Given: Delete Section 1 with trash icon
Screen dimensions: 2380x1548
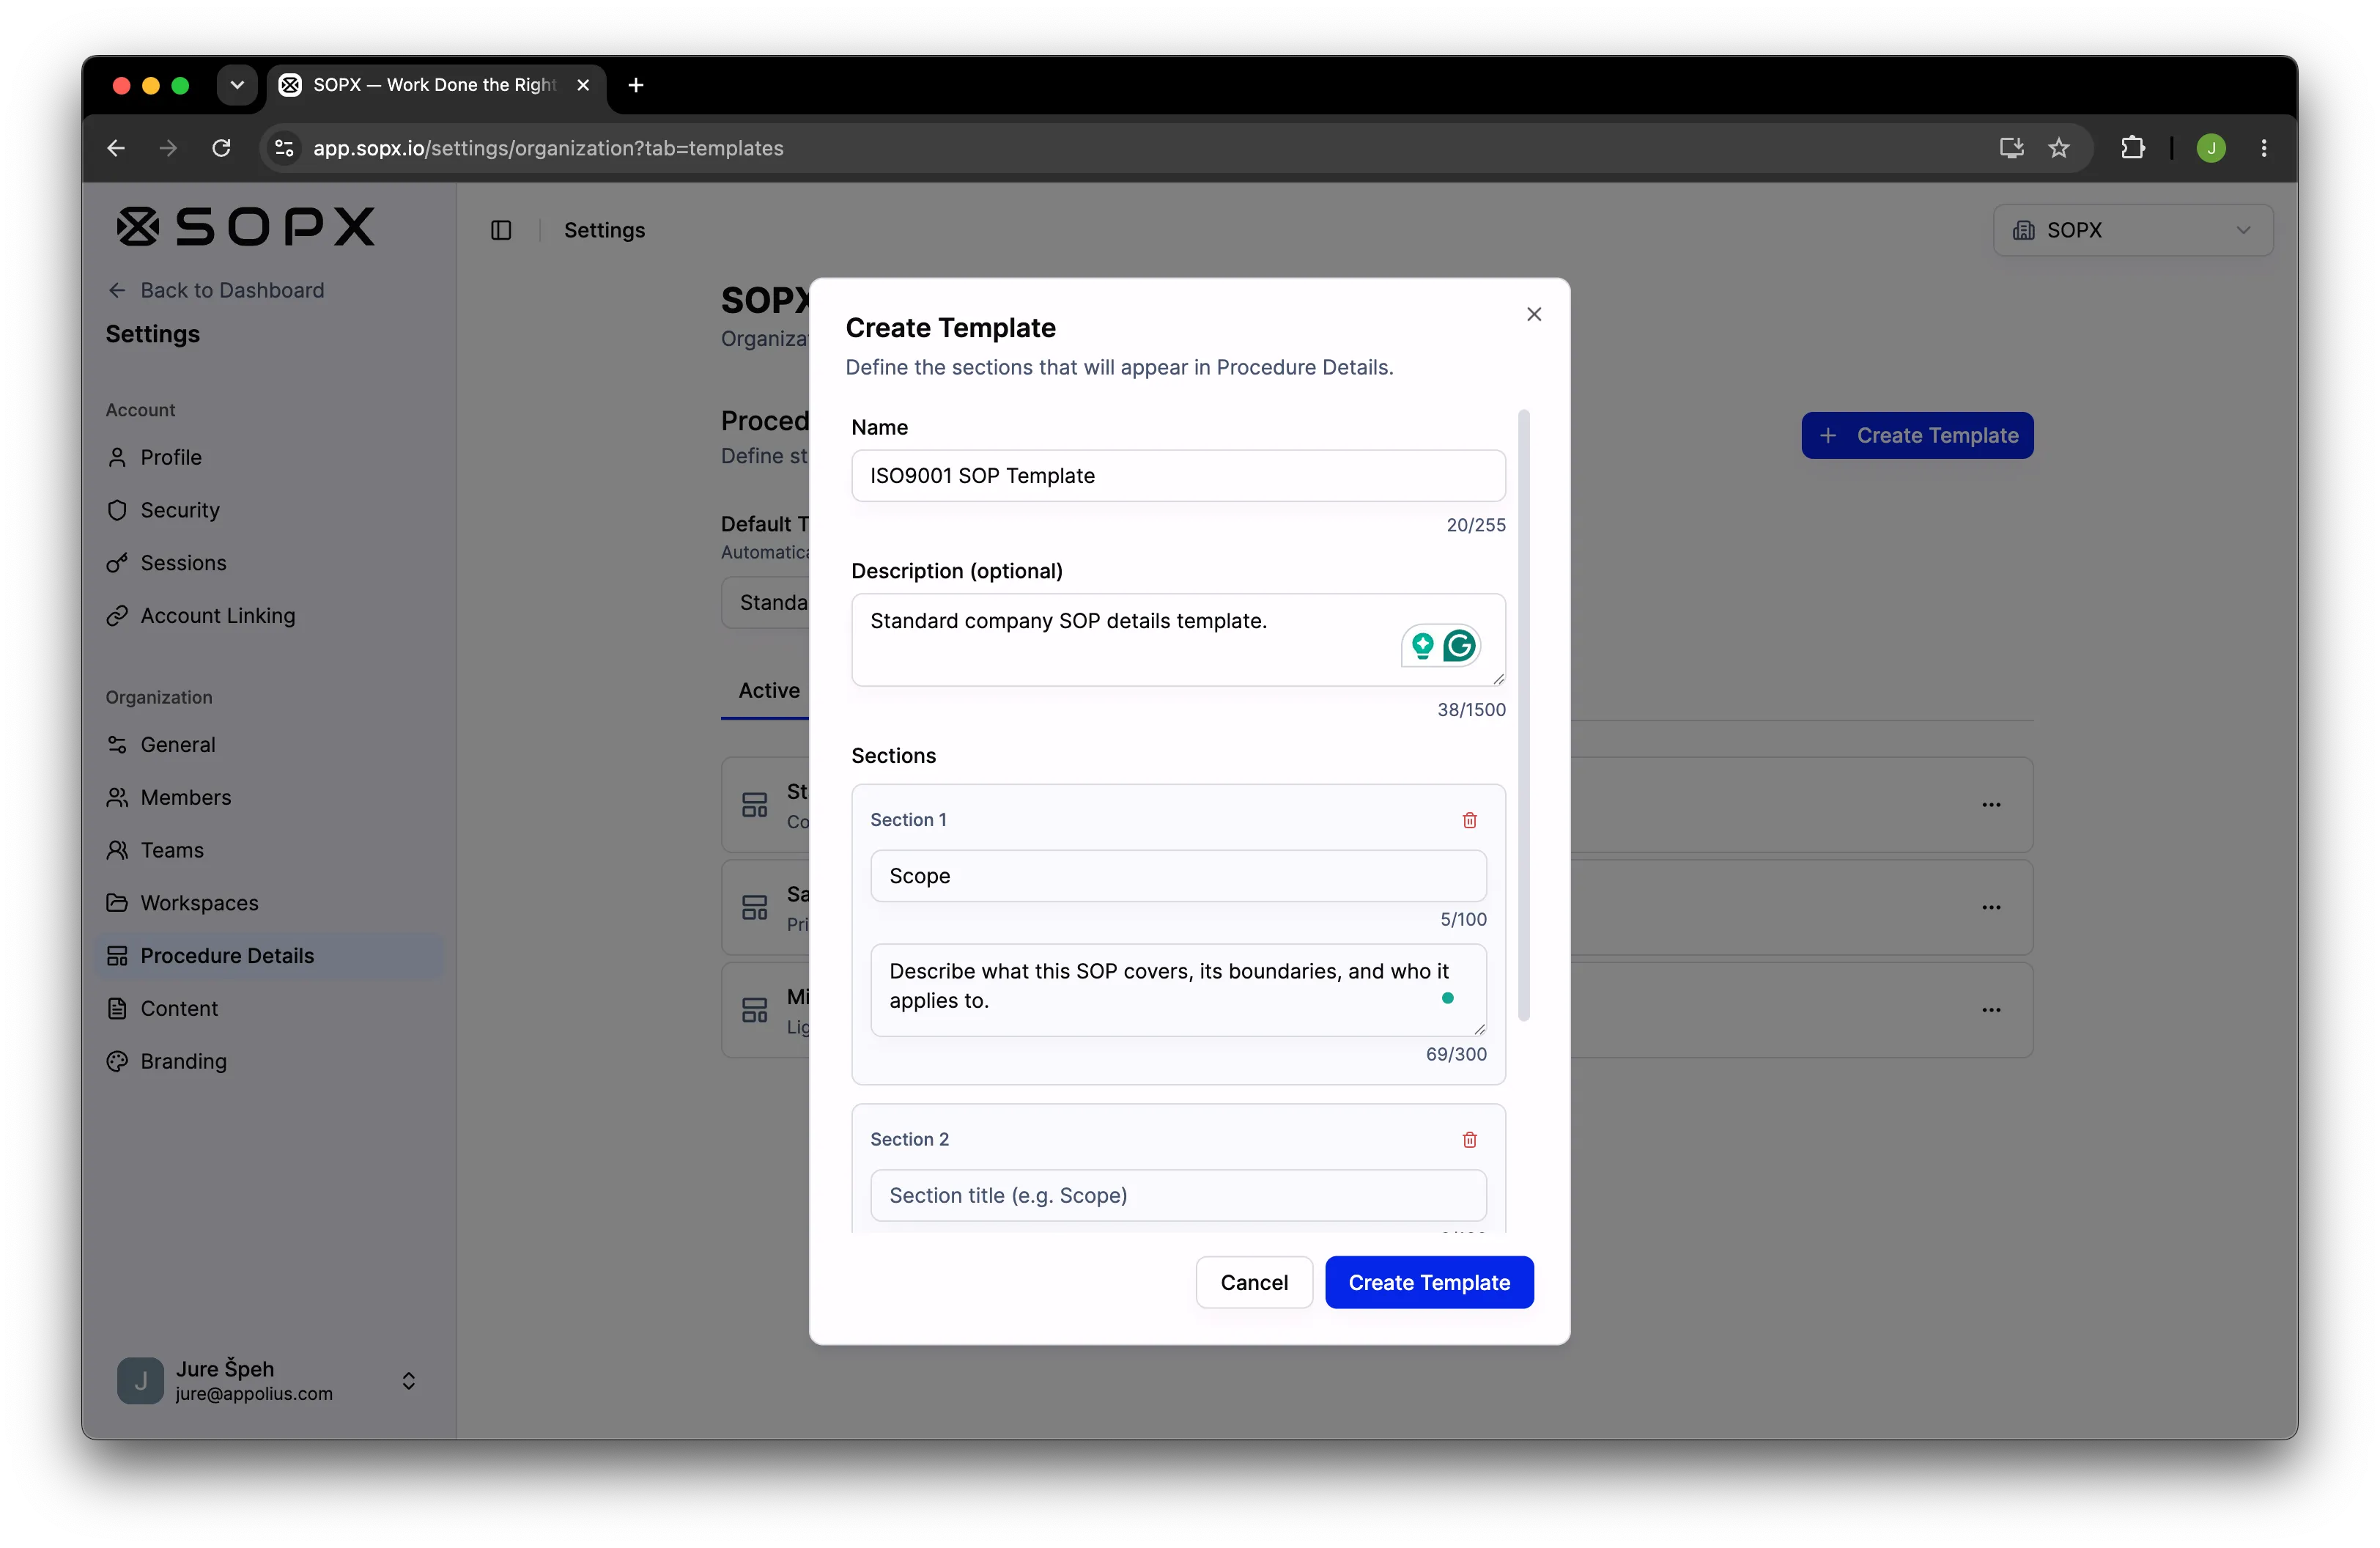Looking at the screenshot, I should (x=1469, y=820).
